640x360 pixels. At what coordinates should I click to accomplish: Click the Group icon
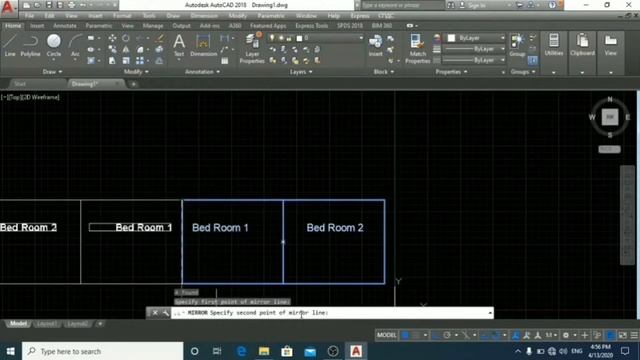tap(517, 45)
